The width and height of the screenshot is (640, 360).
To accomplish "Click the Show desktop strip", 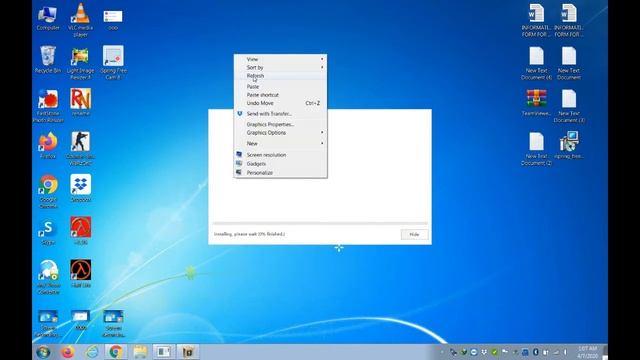I will point(605,352).
